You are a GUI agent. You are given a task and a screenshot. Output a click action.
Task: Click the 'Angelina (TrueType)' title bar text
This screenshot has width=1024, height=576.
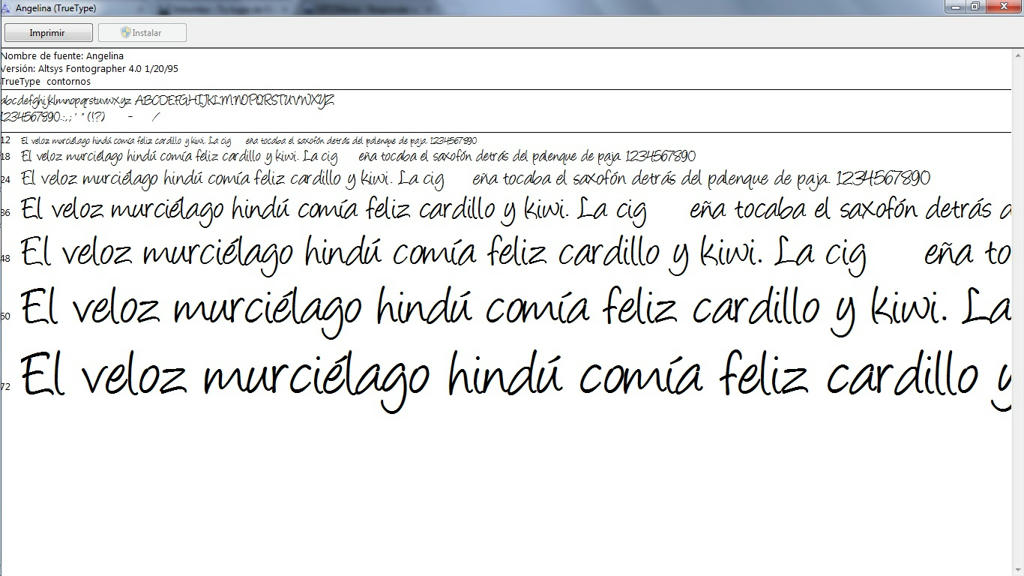tap(56, 7)
